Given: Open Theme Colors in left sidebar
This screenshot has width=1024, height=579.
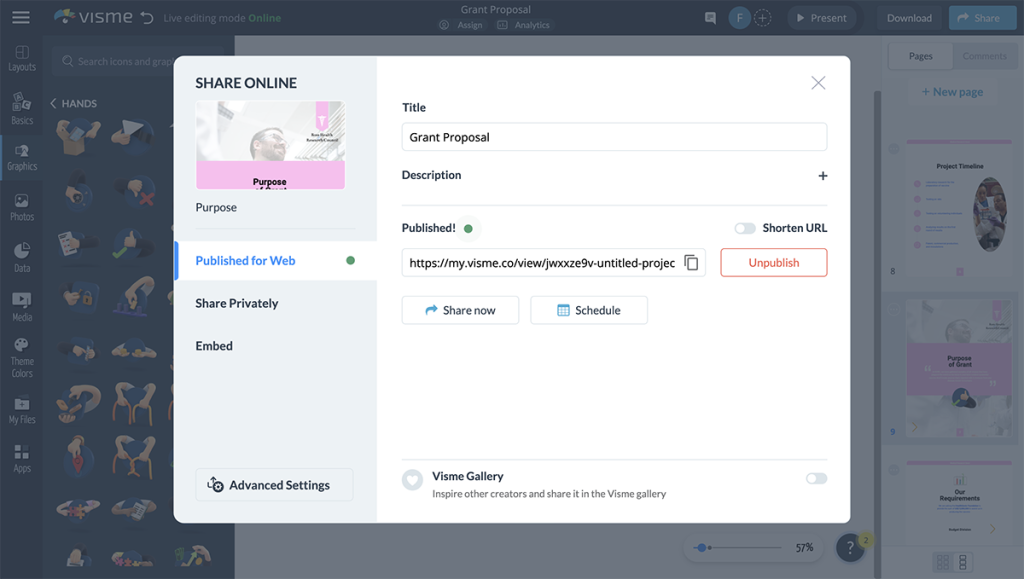Looking at the screenshot, I should point(22,357).
